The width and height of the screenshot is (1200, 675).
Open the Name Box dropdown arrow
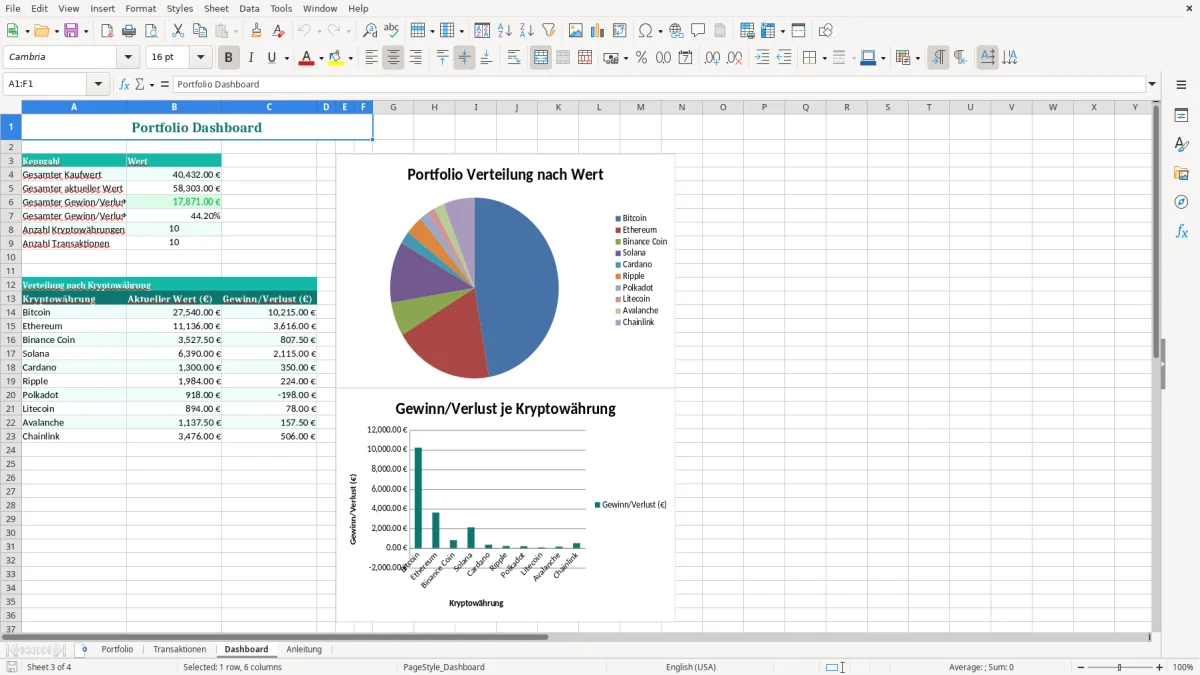(x=98, y=84)
